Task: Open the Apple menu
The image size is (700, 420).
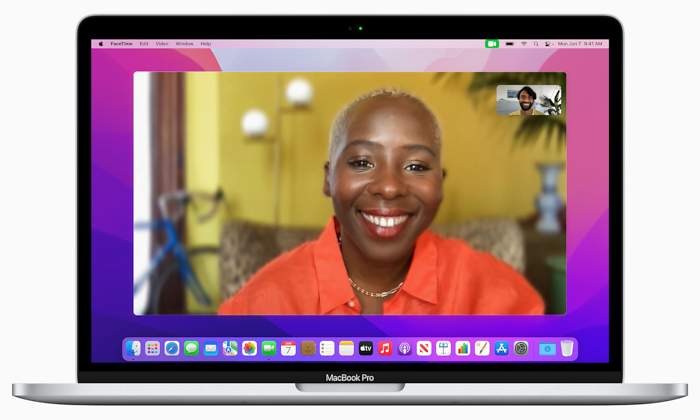Action: click(x=101, y=44)
